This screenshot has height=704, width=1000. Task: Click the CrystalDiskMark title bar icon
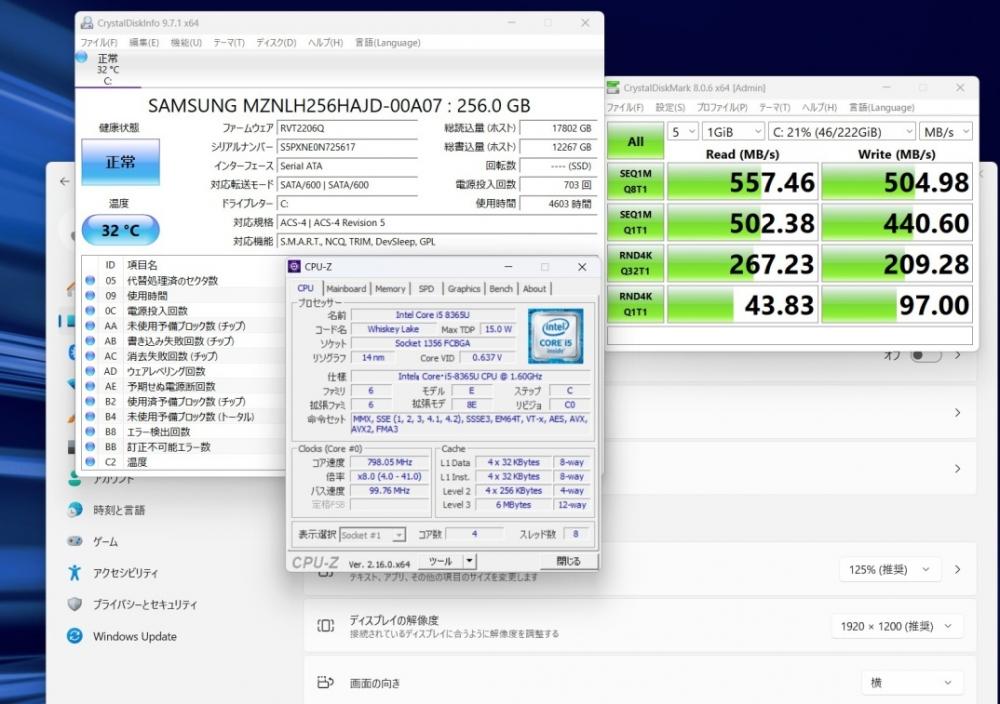click(613, 88)
